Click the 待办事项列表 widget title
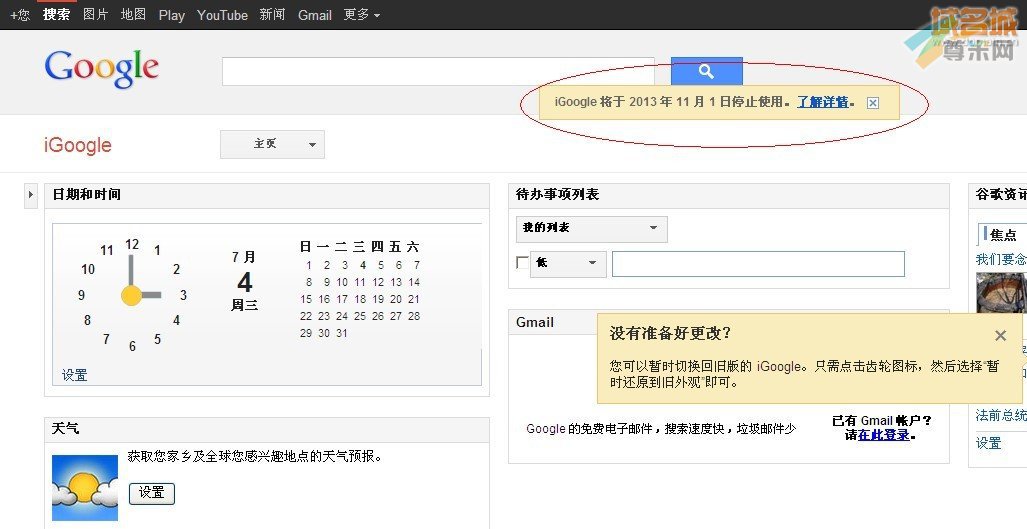Viewport: 1027px width, 529px height. pyautogui.click(x=557, y=194)
